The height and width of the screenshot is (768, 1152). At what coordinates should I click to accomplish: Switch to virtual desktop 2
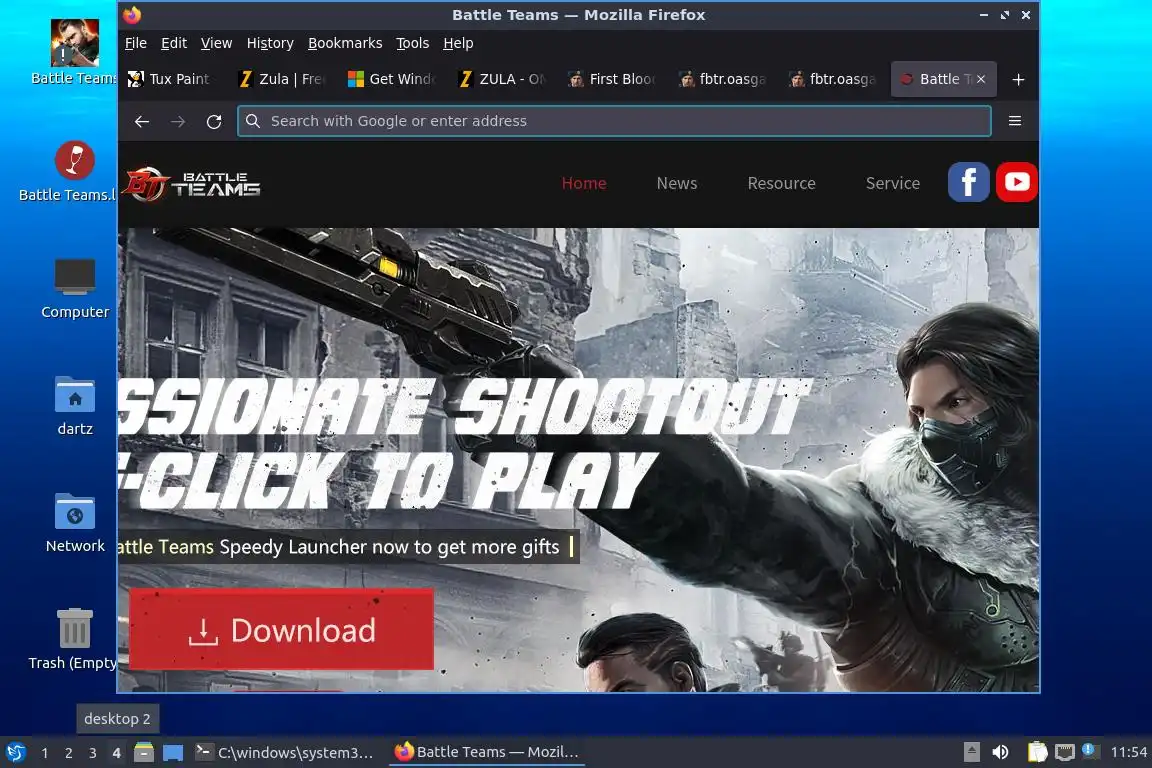tap(68, 753)
